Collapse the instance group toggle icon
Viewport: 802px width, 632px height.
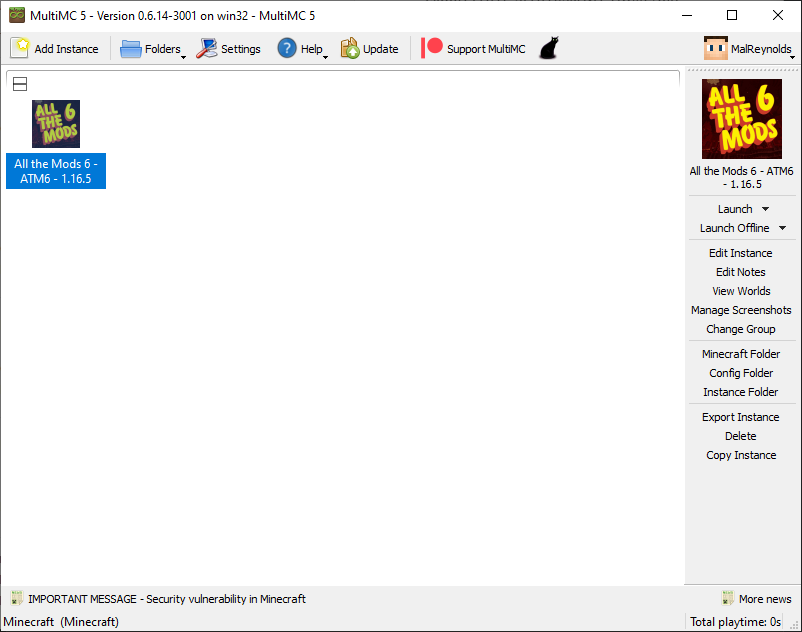[20, 84]
